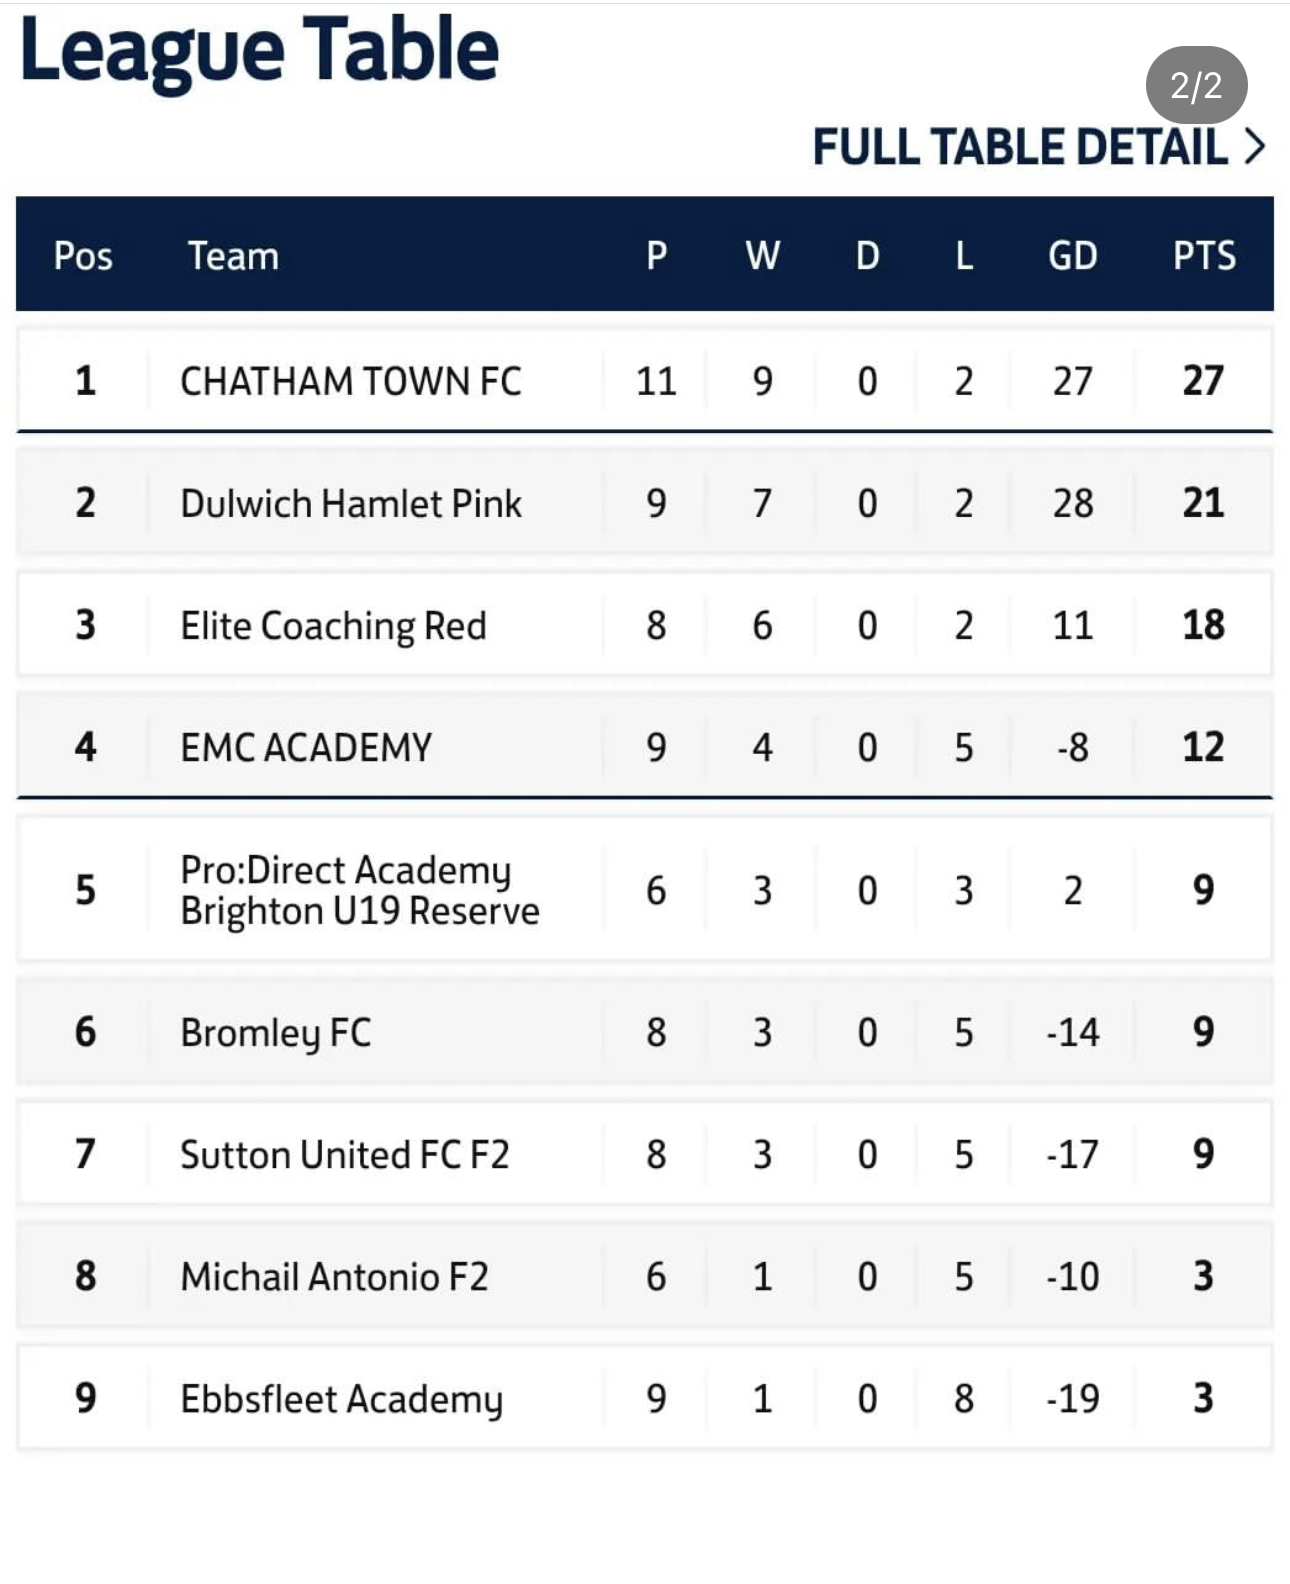Viewport: 1290px width, 1584px height.
Task: Open Pro:Direct Academy Brighton U19 Reserve
Action: coord(359,890)
